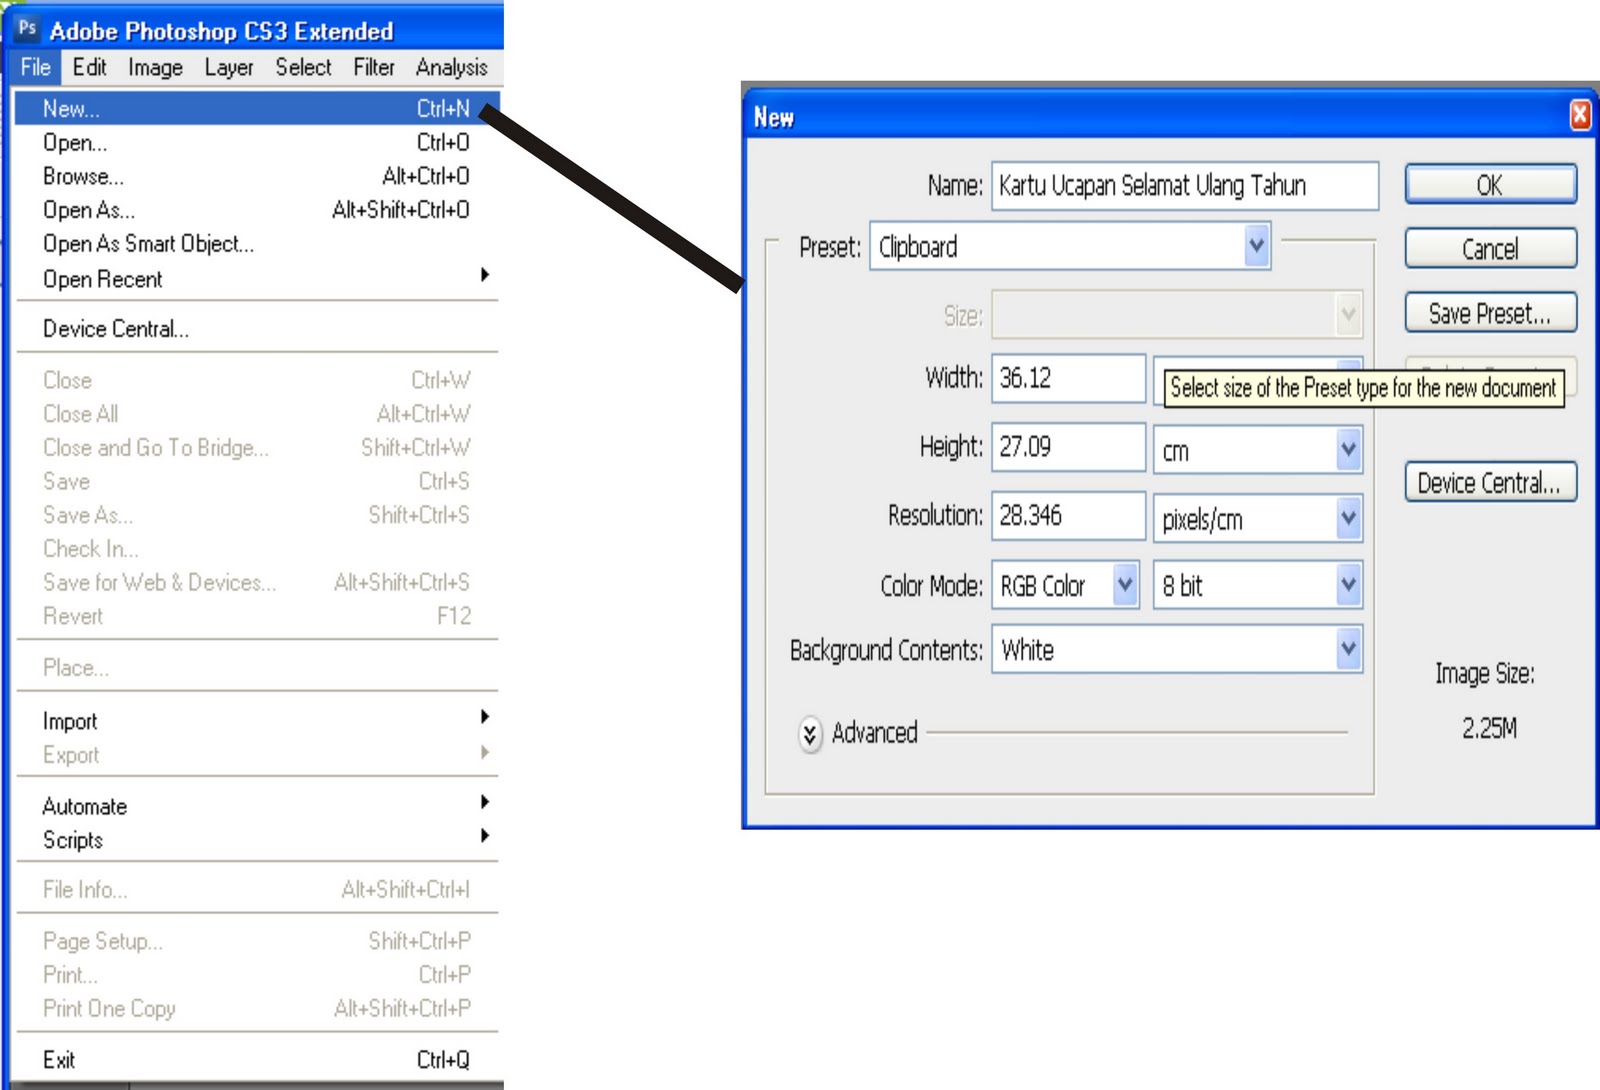Click the Name text field
This screenshot has width=1600, height=1090.
tap(1185, 185)
